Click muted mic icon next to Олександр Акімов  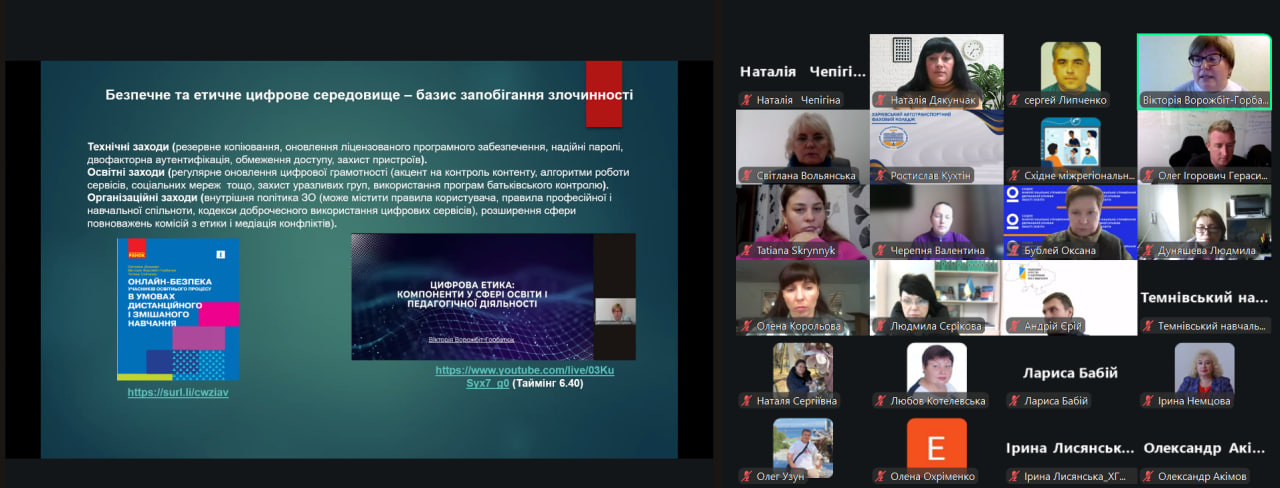(1148, 477)
